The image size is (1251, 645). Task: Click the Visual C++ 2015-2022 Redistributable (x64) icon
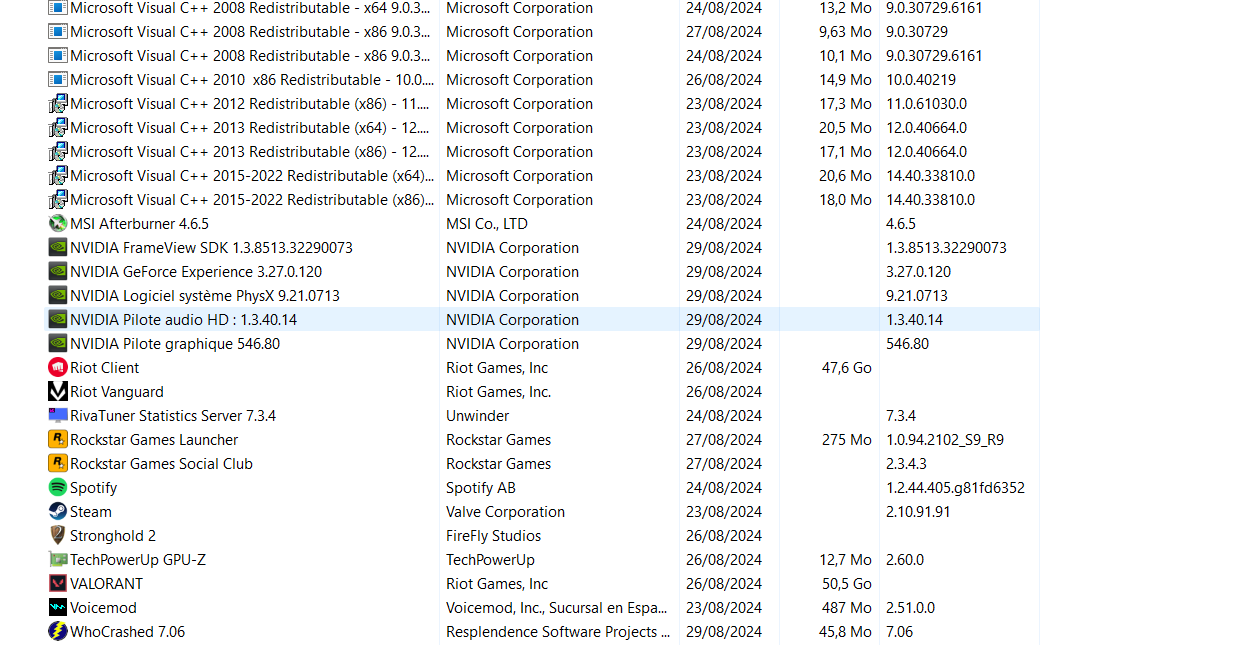pyautogui.click(x=58, y=176)
